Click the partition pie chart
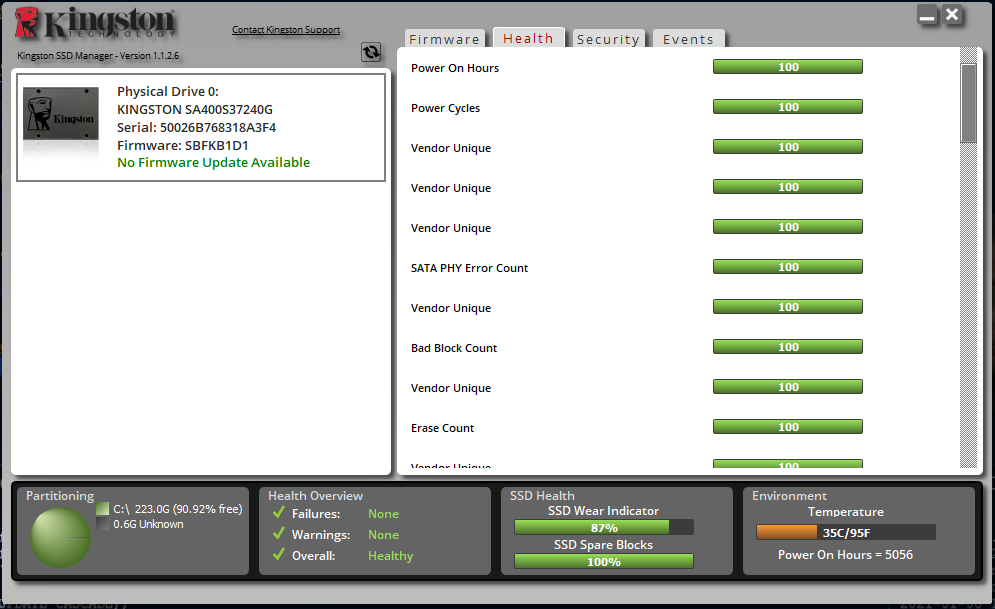 (x=61, y=537)
